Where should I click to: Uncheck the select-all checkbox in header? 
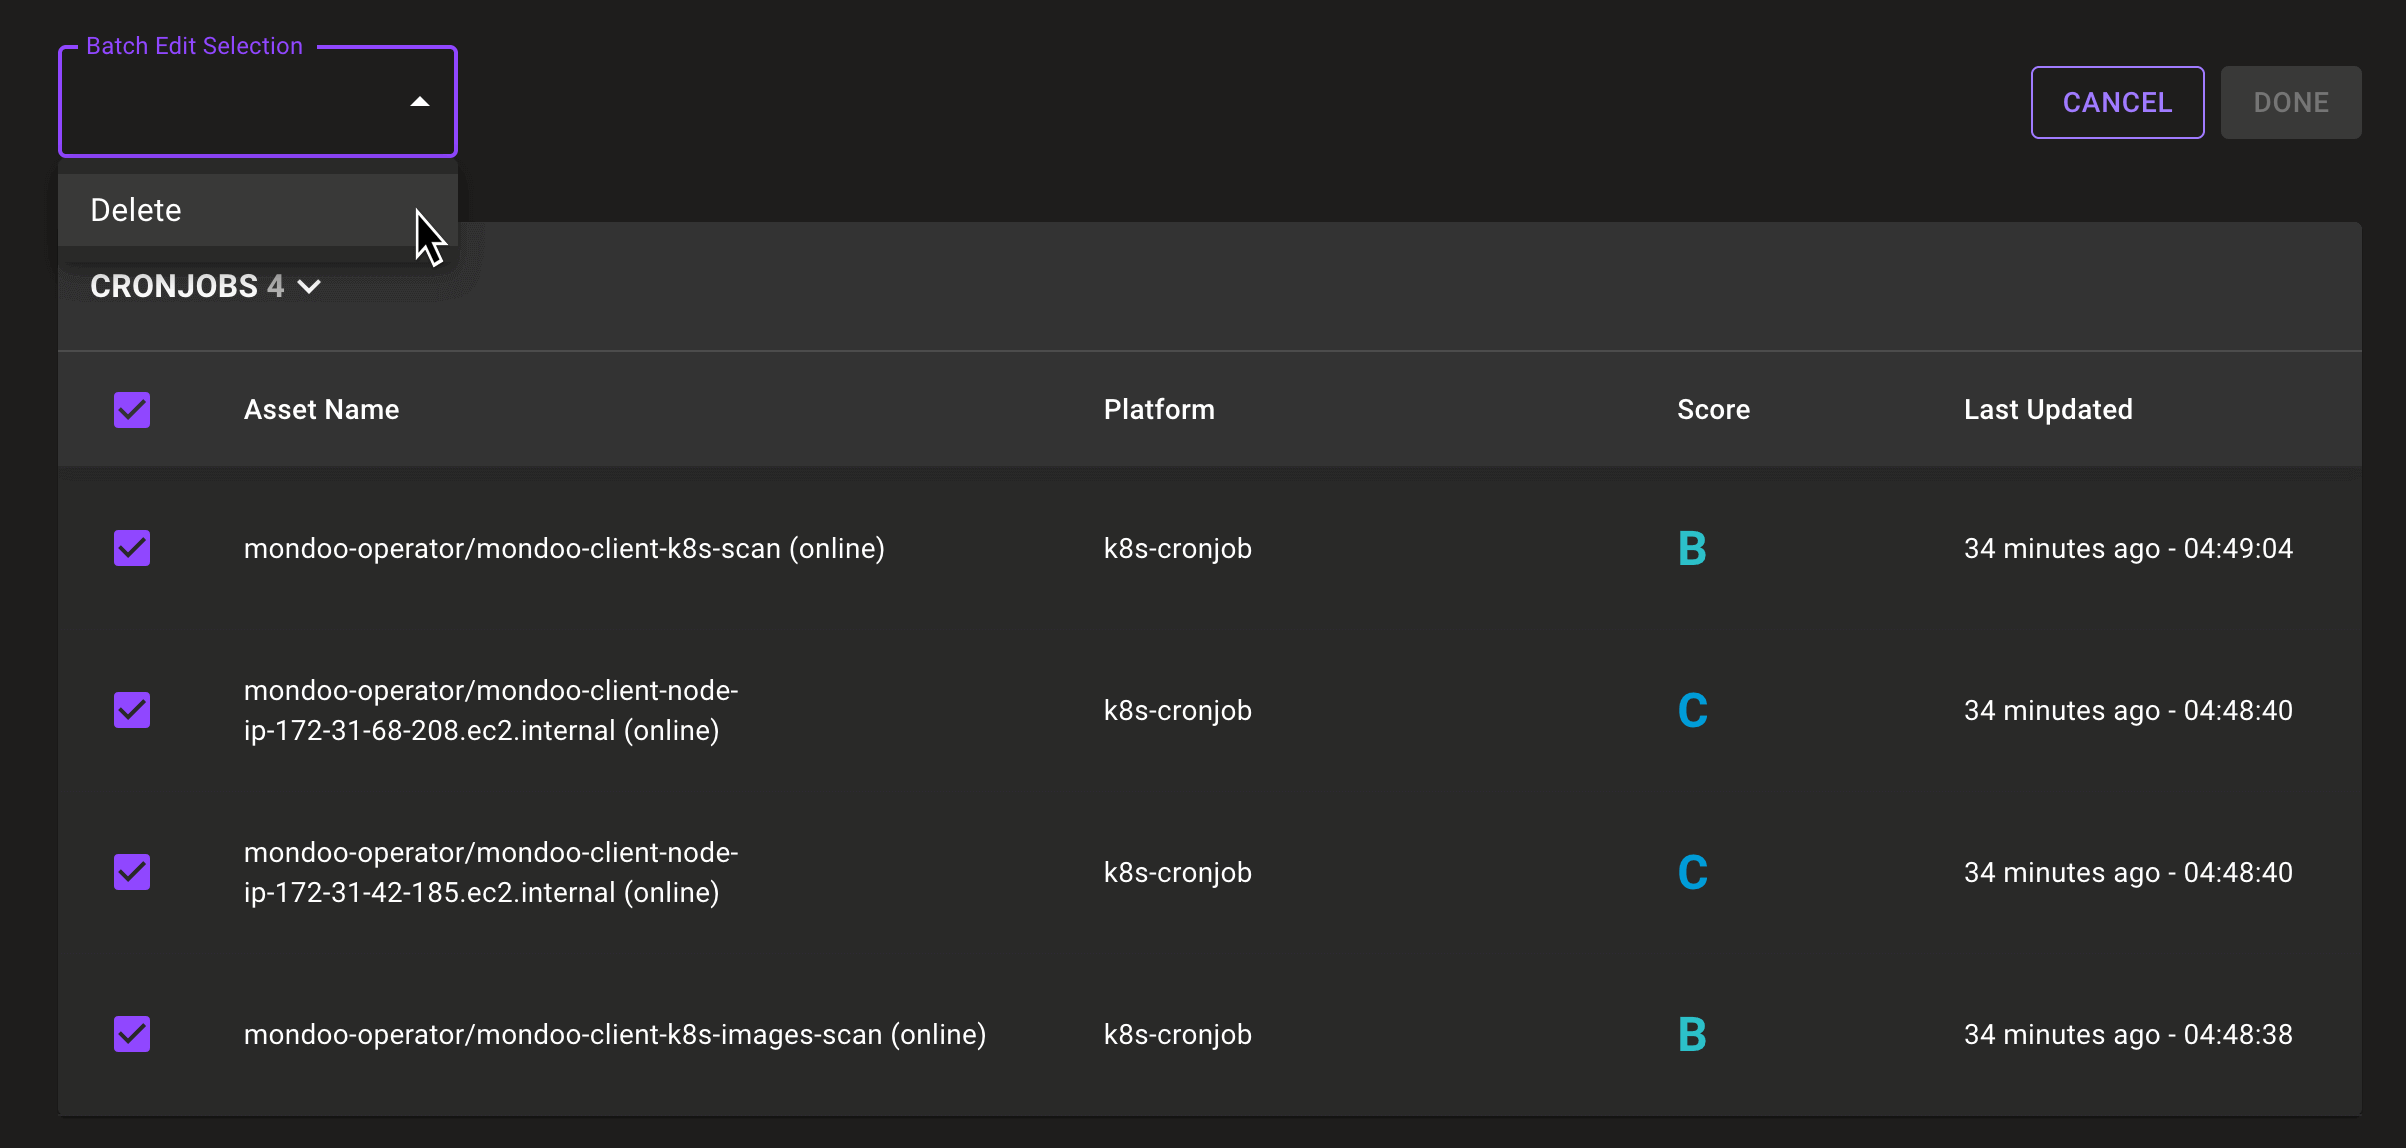(x=131, y=409)
